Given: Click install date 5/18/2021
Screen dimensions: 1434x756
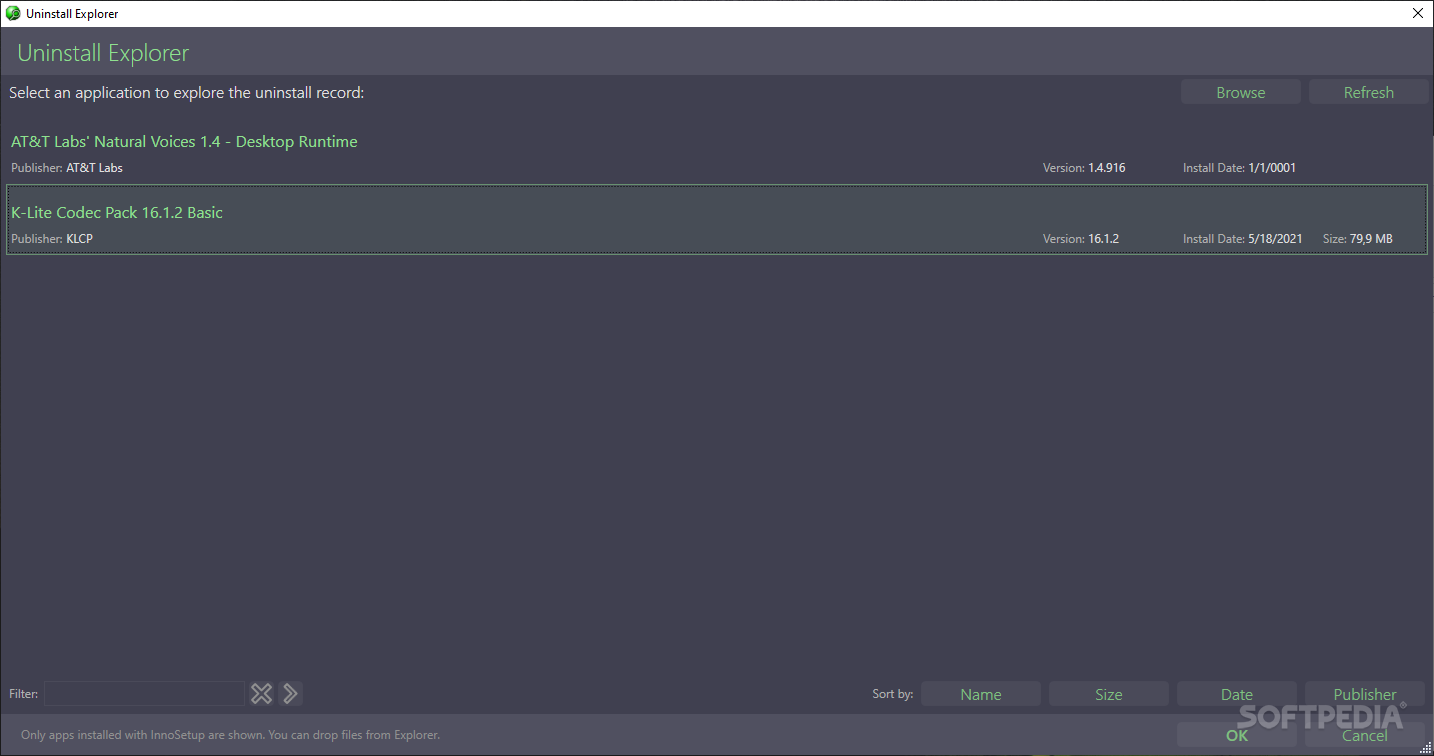Looking at the screenshot, I should tap(1275, 239).
